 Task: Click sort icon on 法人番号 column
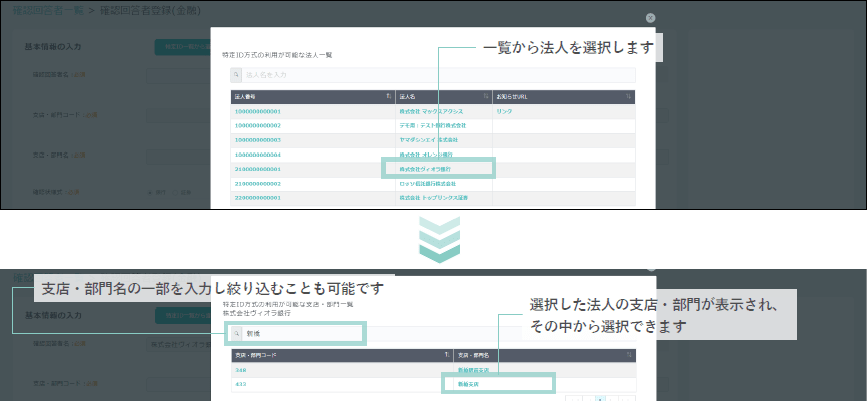(388, 97)
